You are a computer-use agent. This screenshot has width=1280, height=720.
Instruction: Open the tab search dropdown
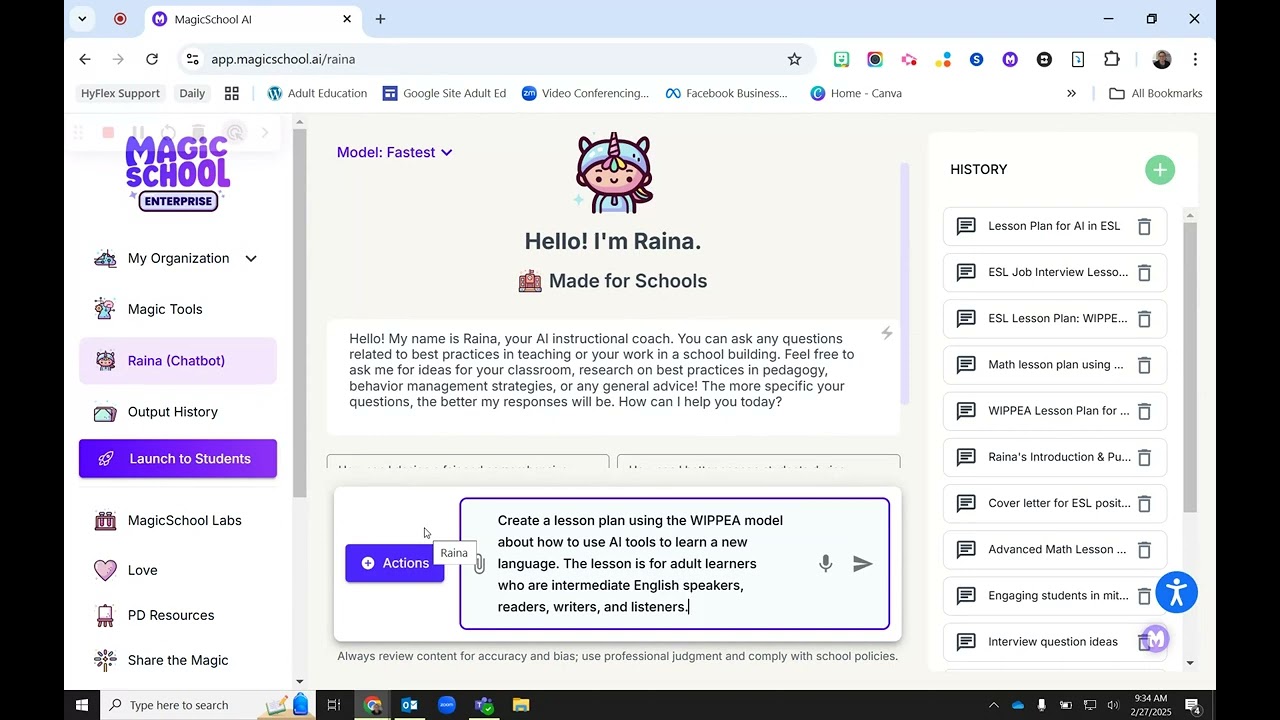82,19
